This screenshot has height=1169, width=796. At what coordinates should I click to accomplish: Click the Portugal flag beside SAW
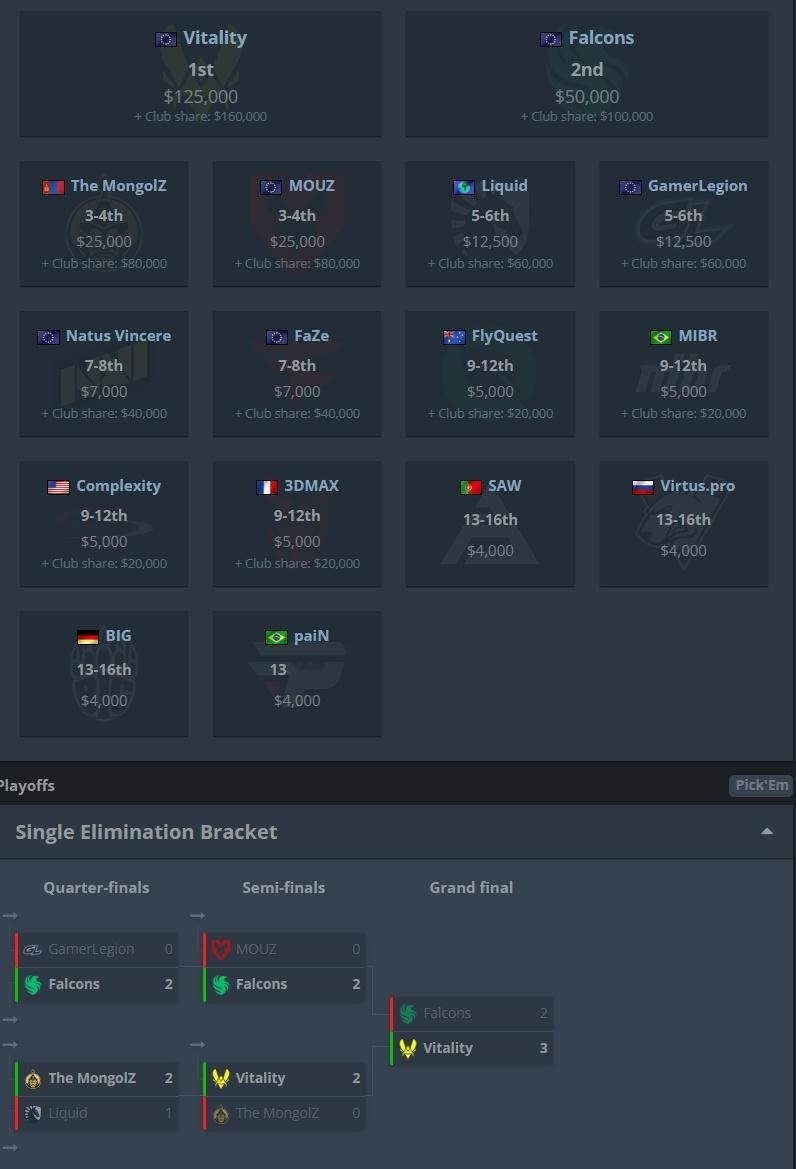coord(471,487)
